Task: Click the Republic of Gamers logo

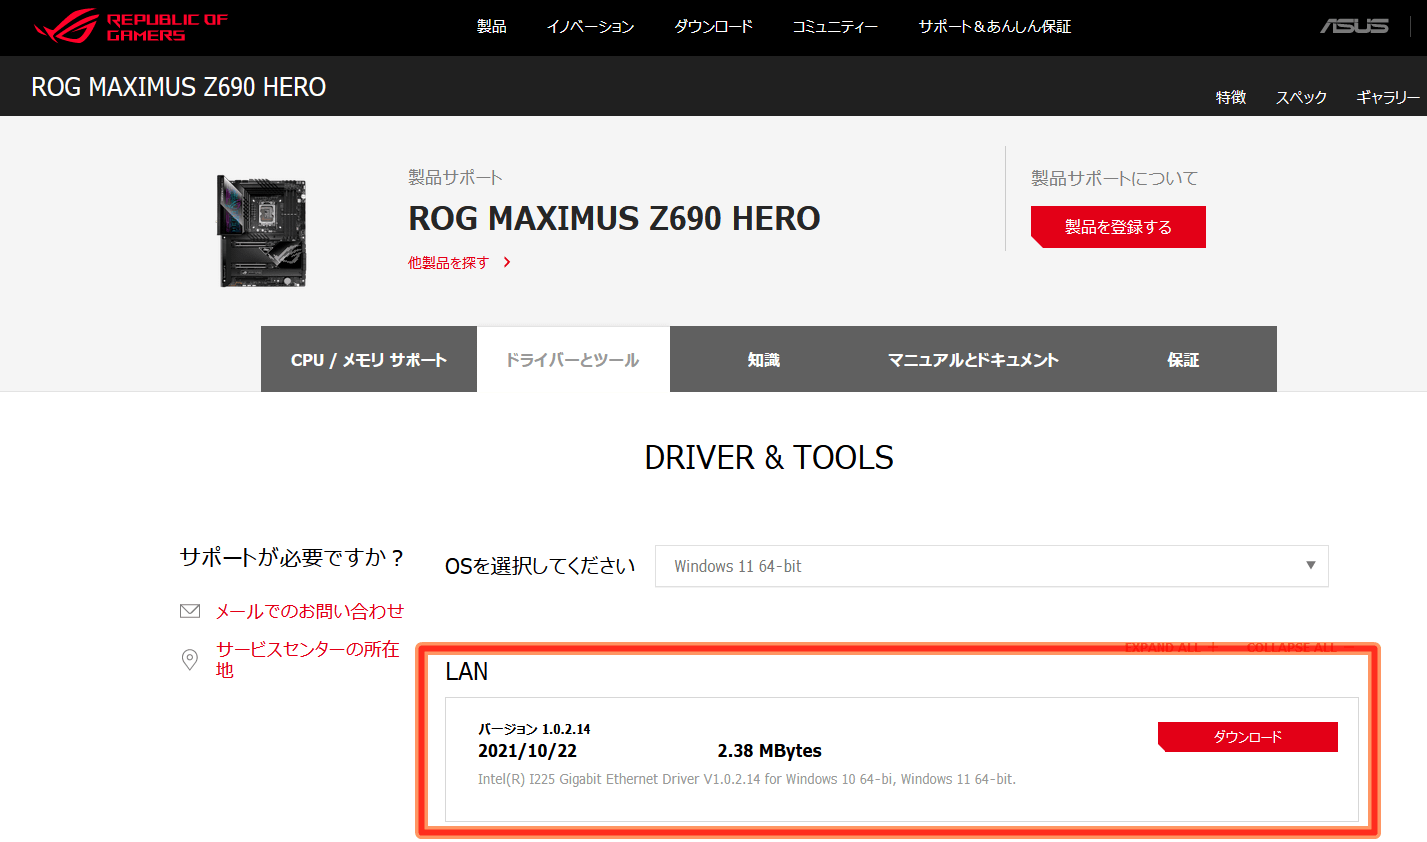Action: pos(131,27)
